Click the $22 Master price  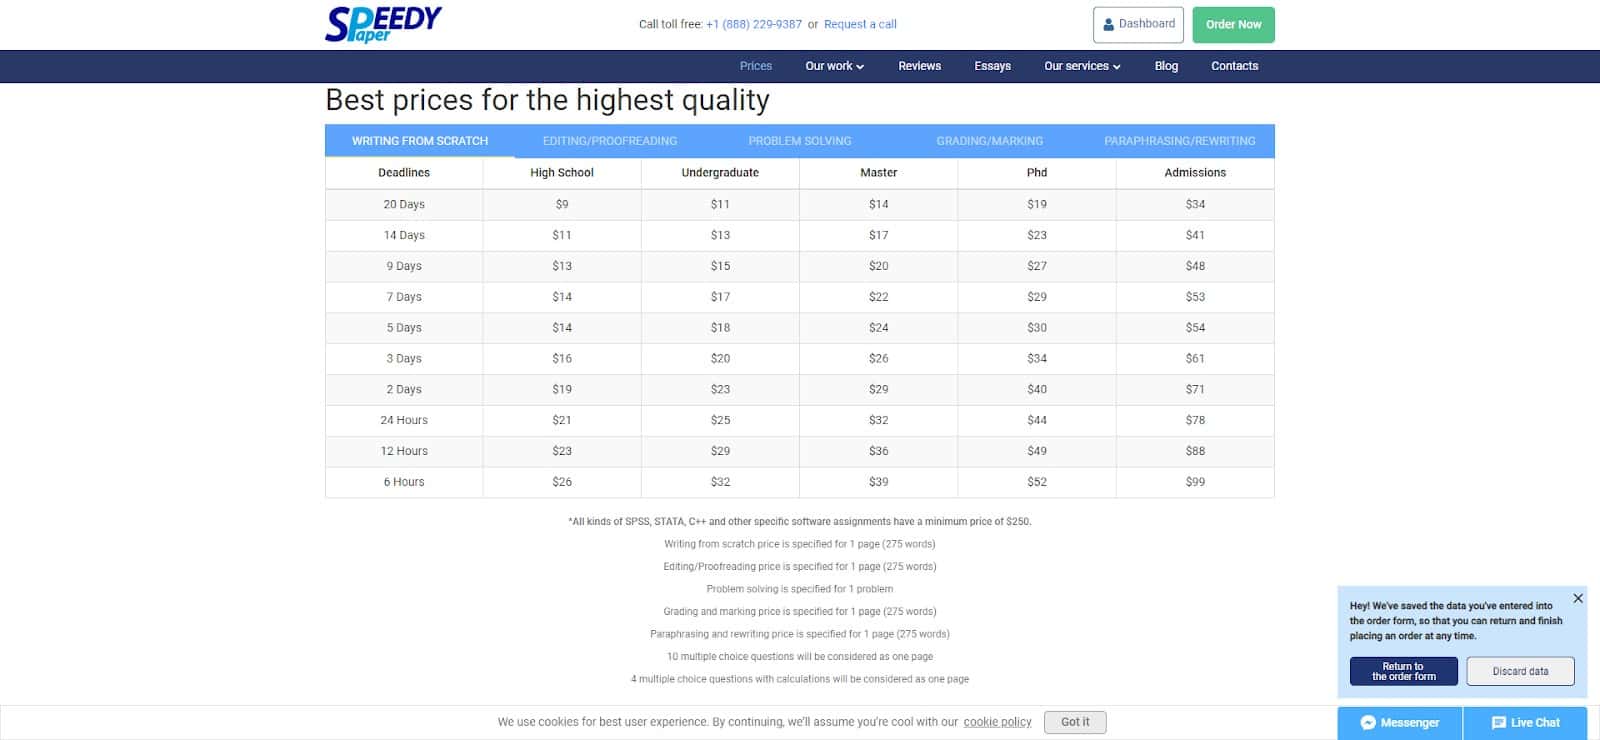pos(878,297)
